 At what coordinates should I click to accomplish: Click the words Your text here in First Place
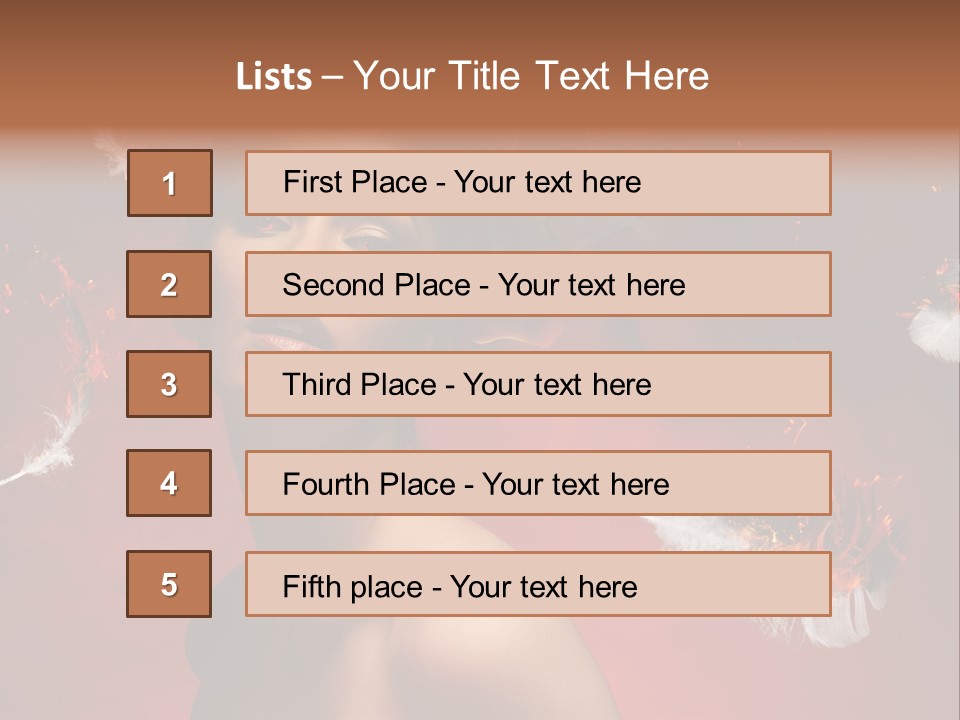point(547,183)
